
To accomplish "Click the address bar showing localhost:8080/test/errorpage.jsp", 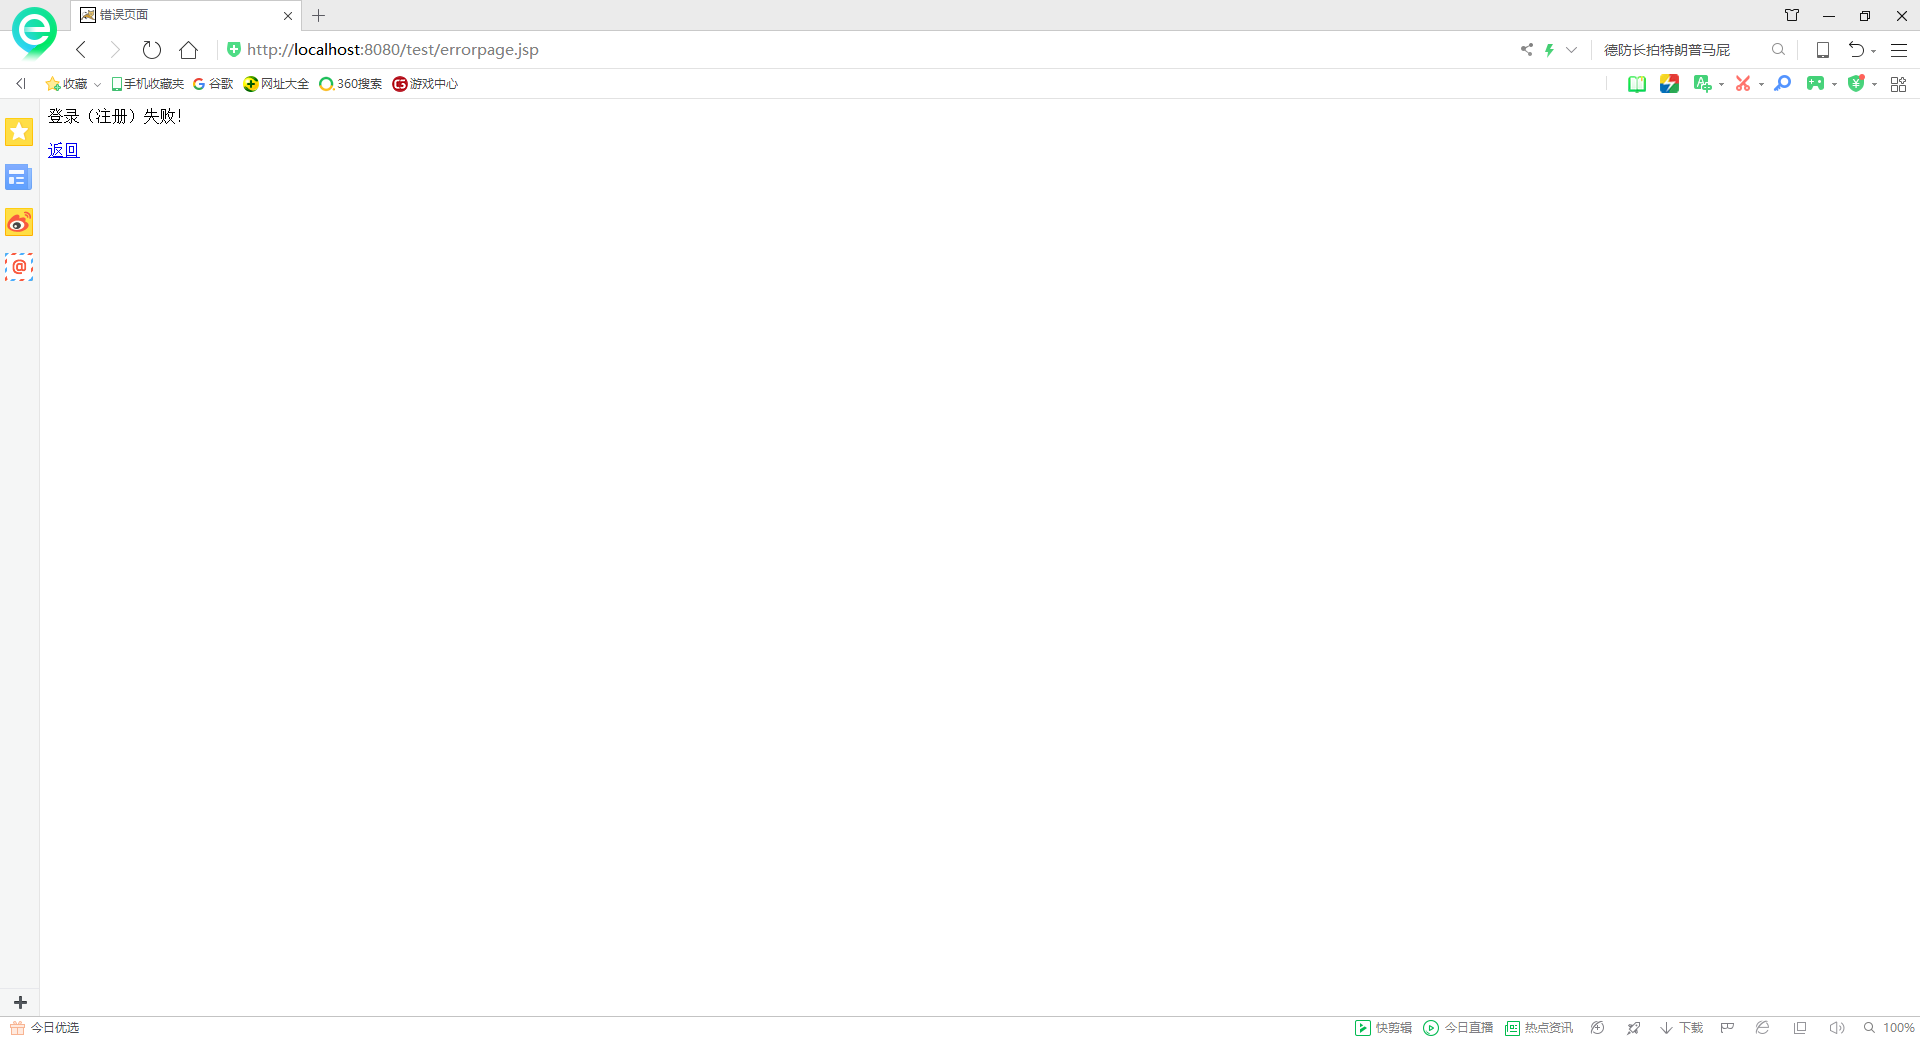I will click(x=392, y=50).
